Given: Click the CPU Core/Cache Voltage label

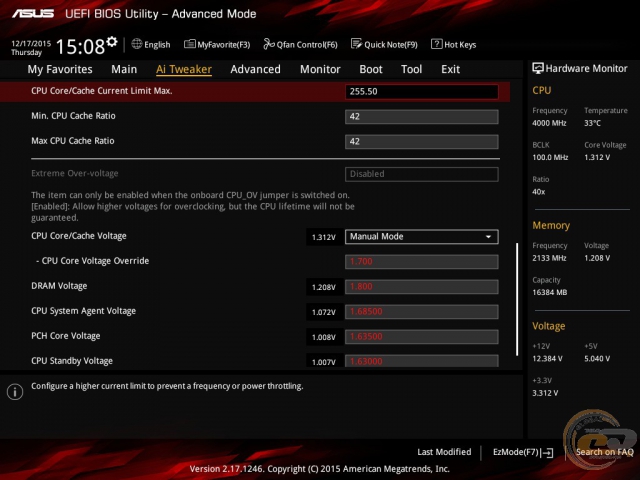Looking at the screenshot, I should pyautogui.click(x=79, y=236).
